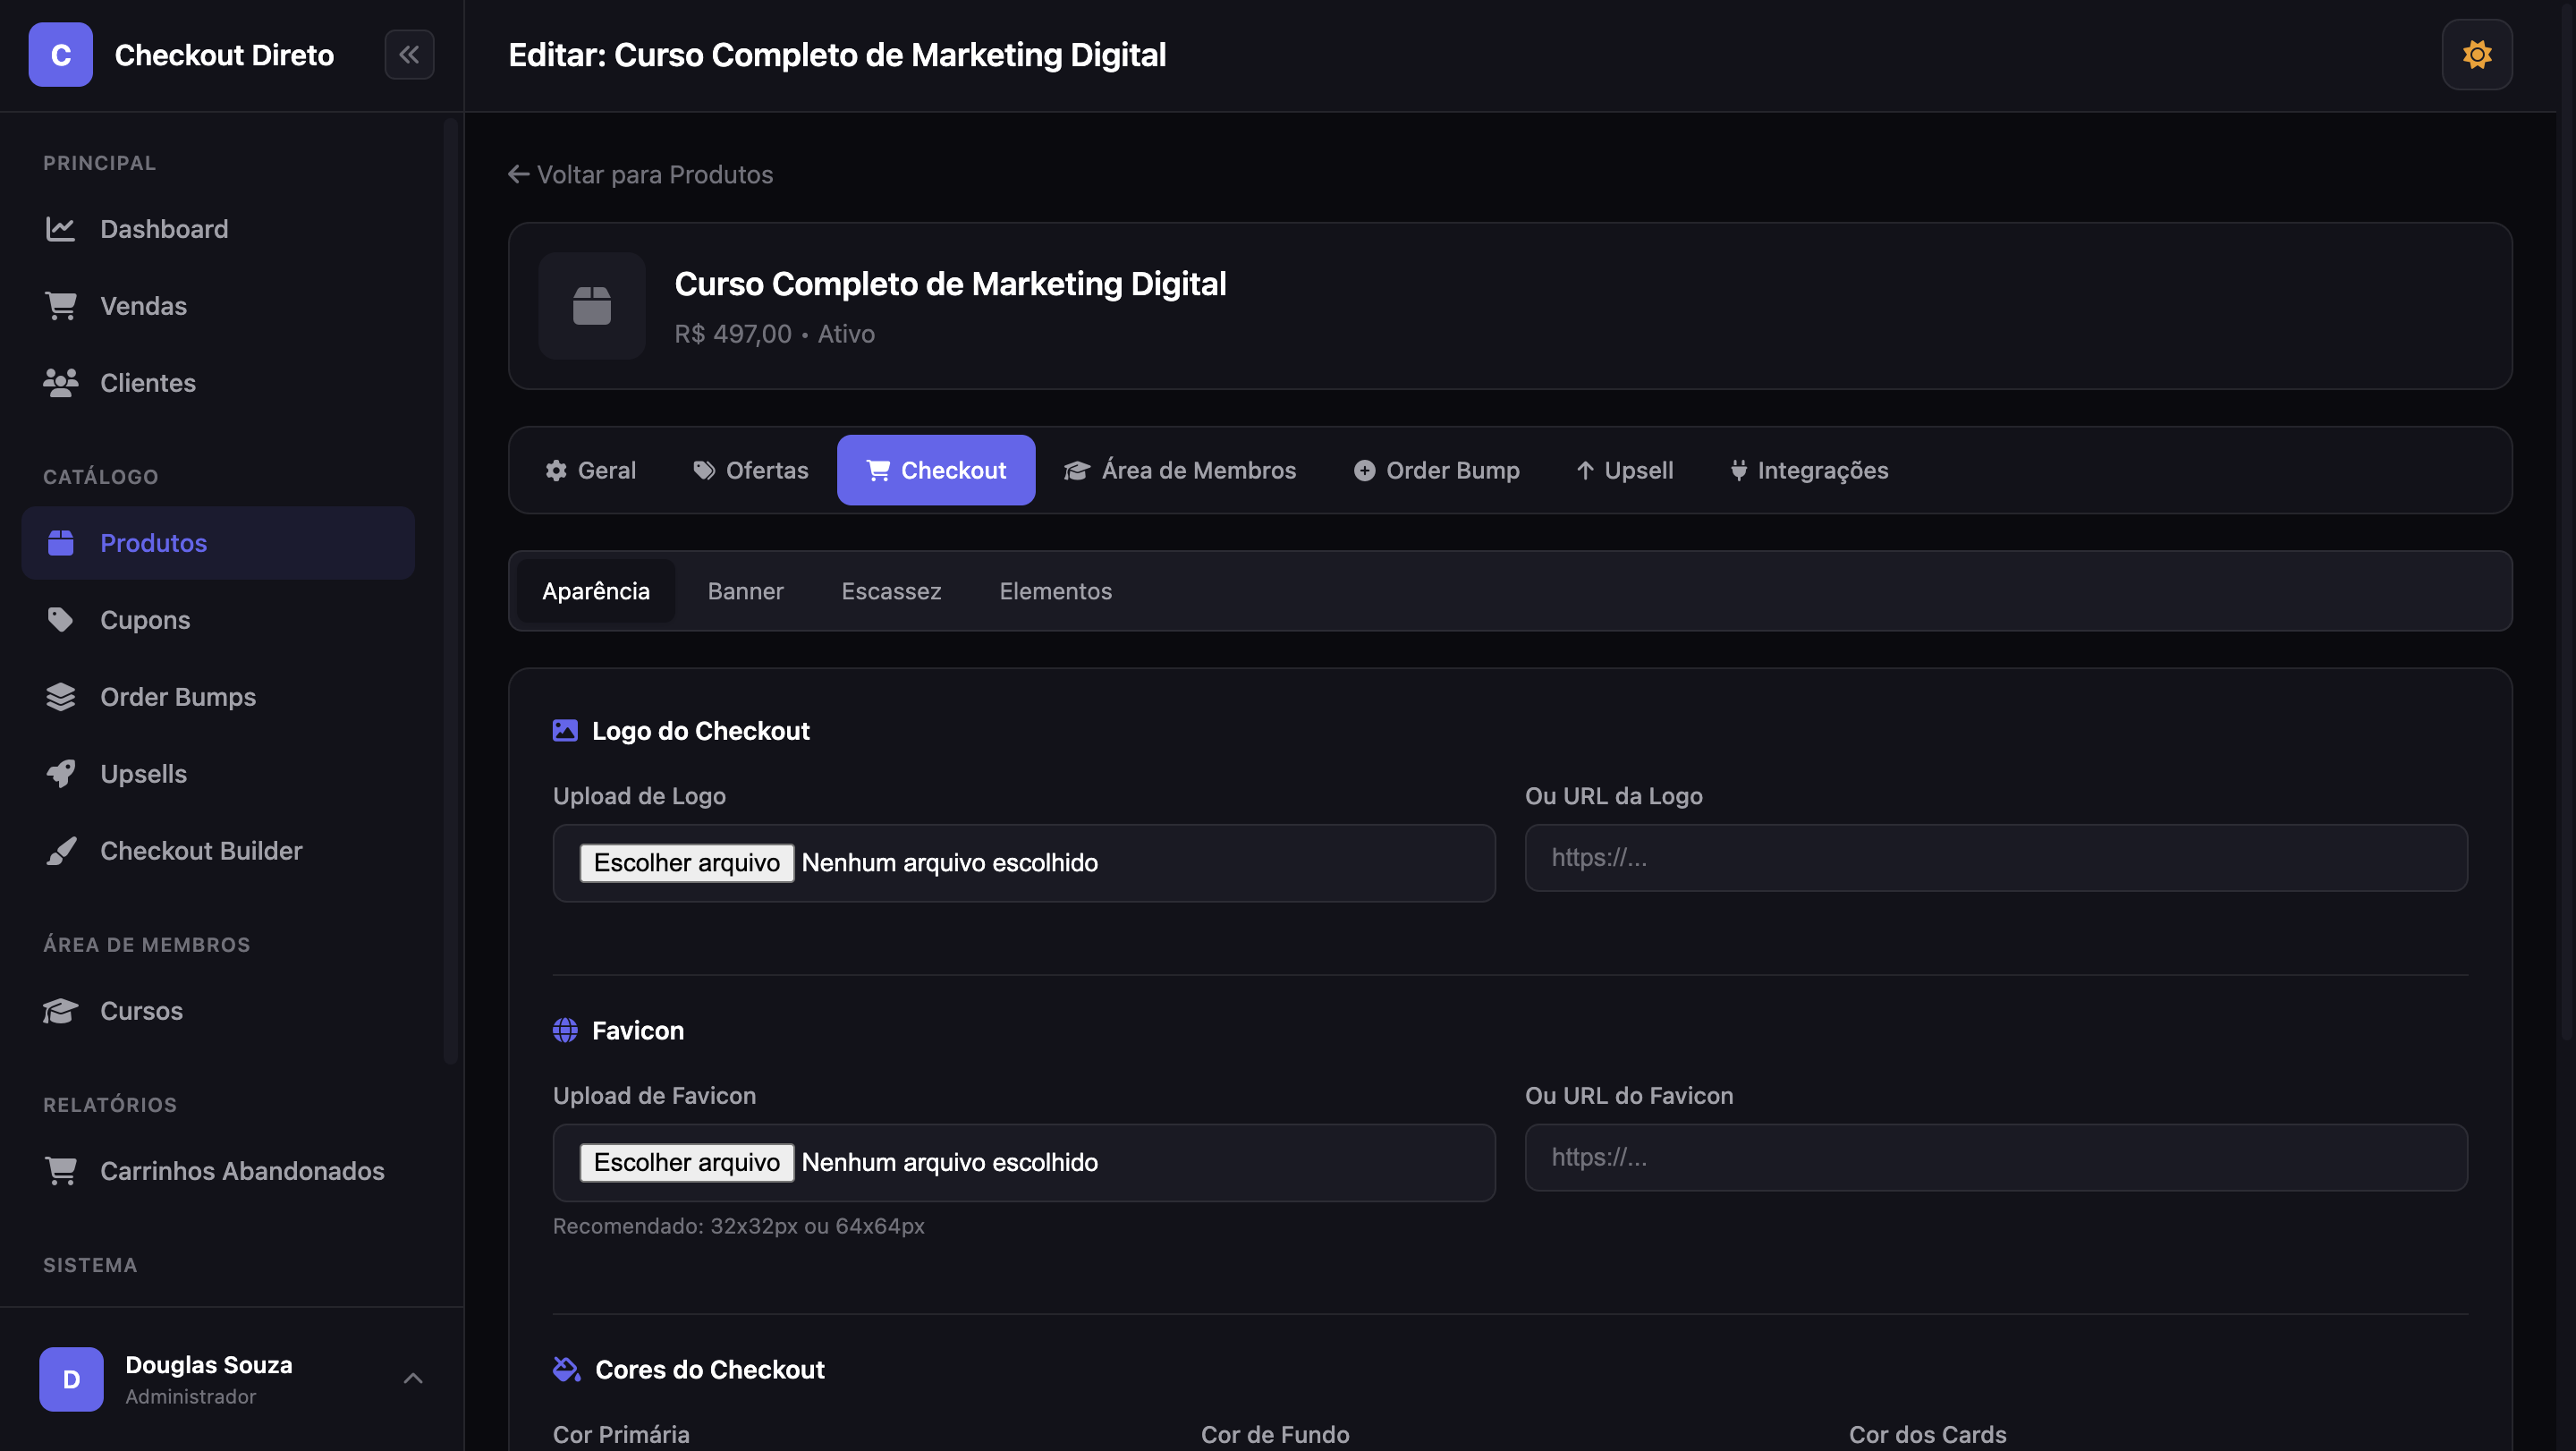2576x1451 pixels.
Task: Open Cursos graduation cap icon
Action: 61,1011
